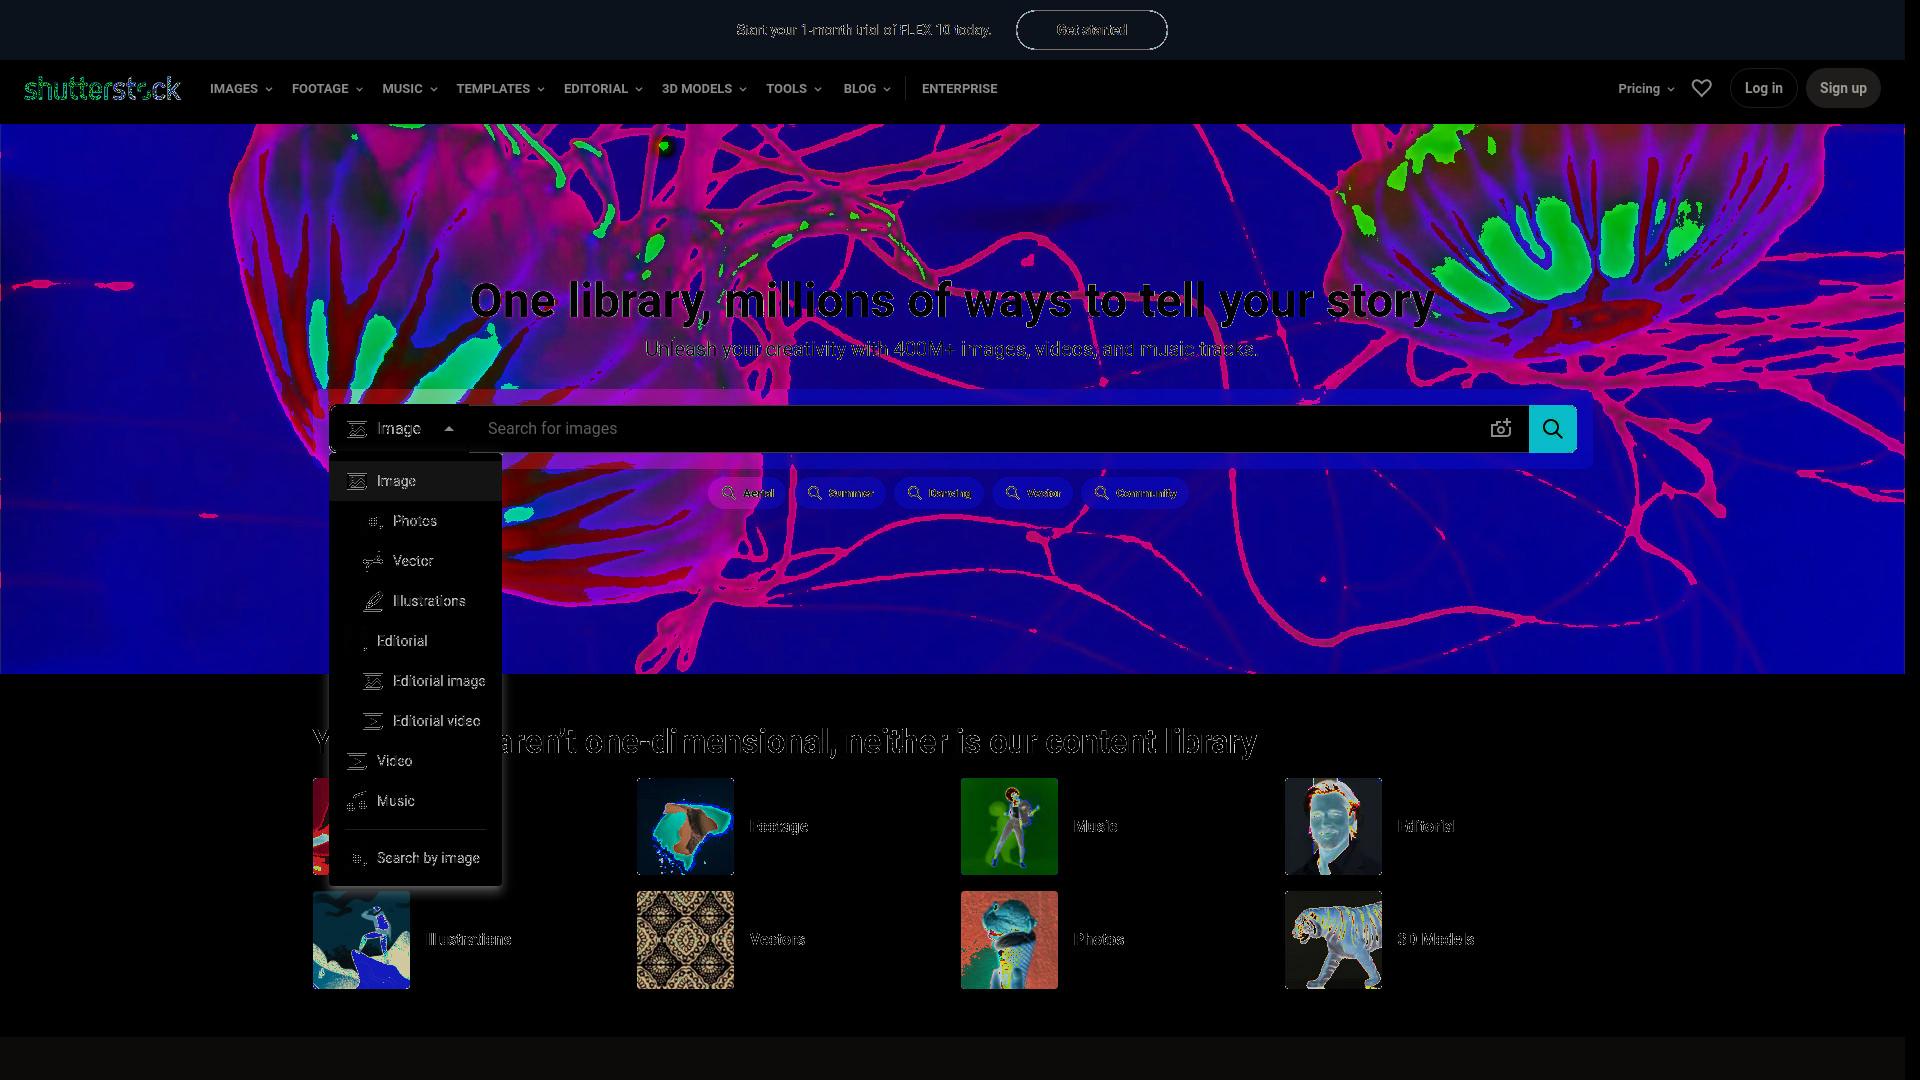Click magnifier icon on Community chip
The width and height of the screenshot is (1920, 1080).
coord(1101,493)
